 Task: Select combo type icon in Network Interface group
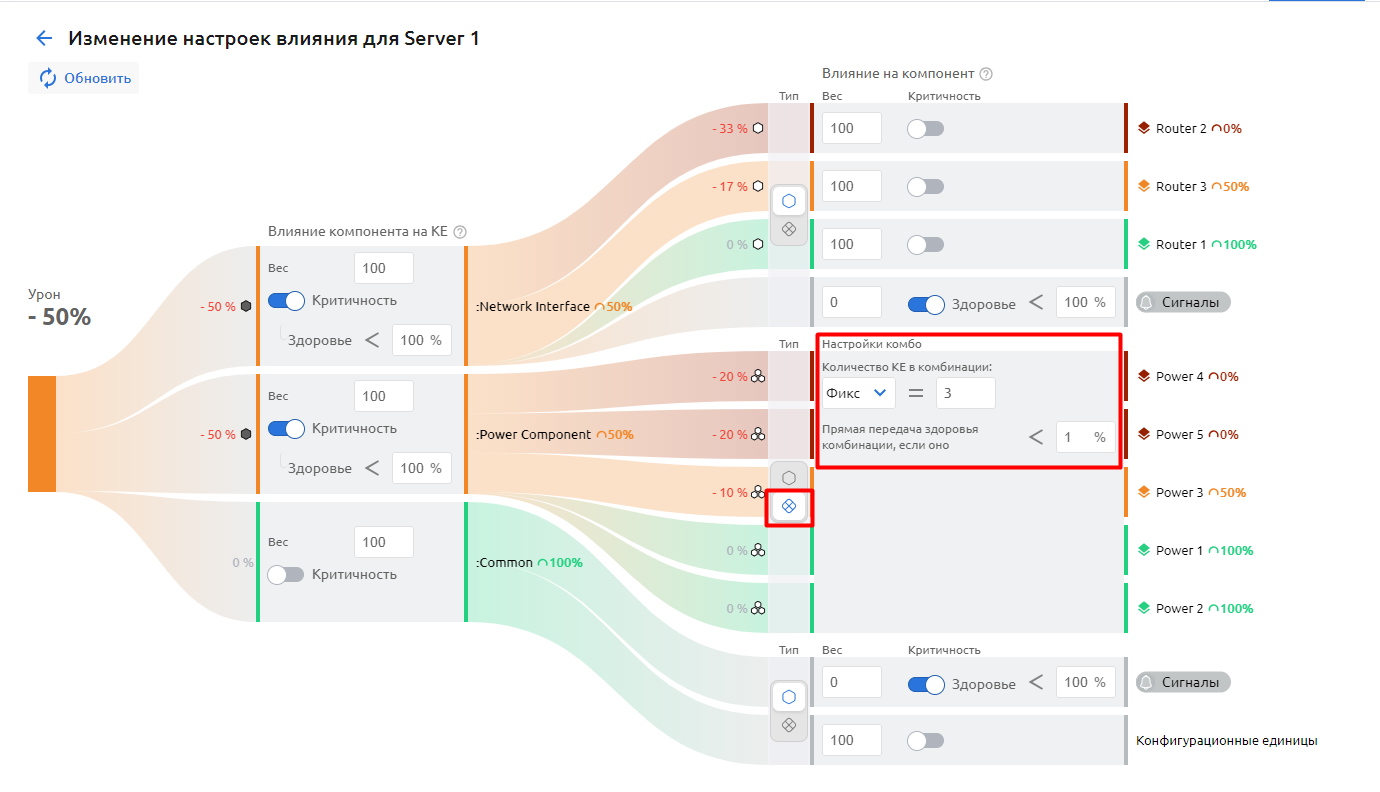pos(788,229)
